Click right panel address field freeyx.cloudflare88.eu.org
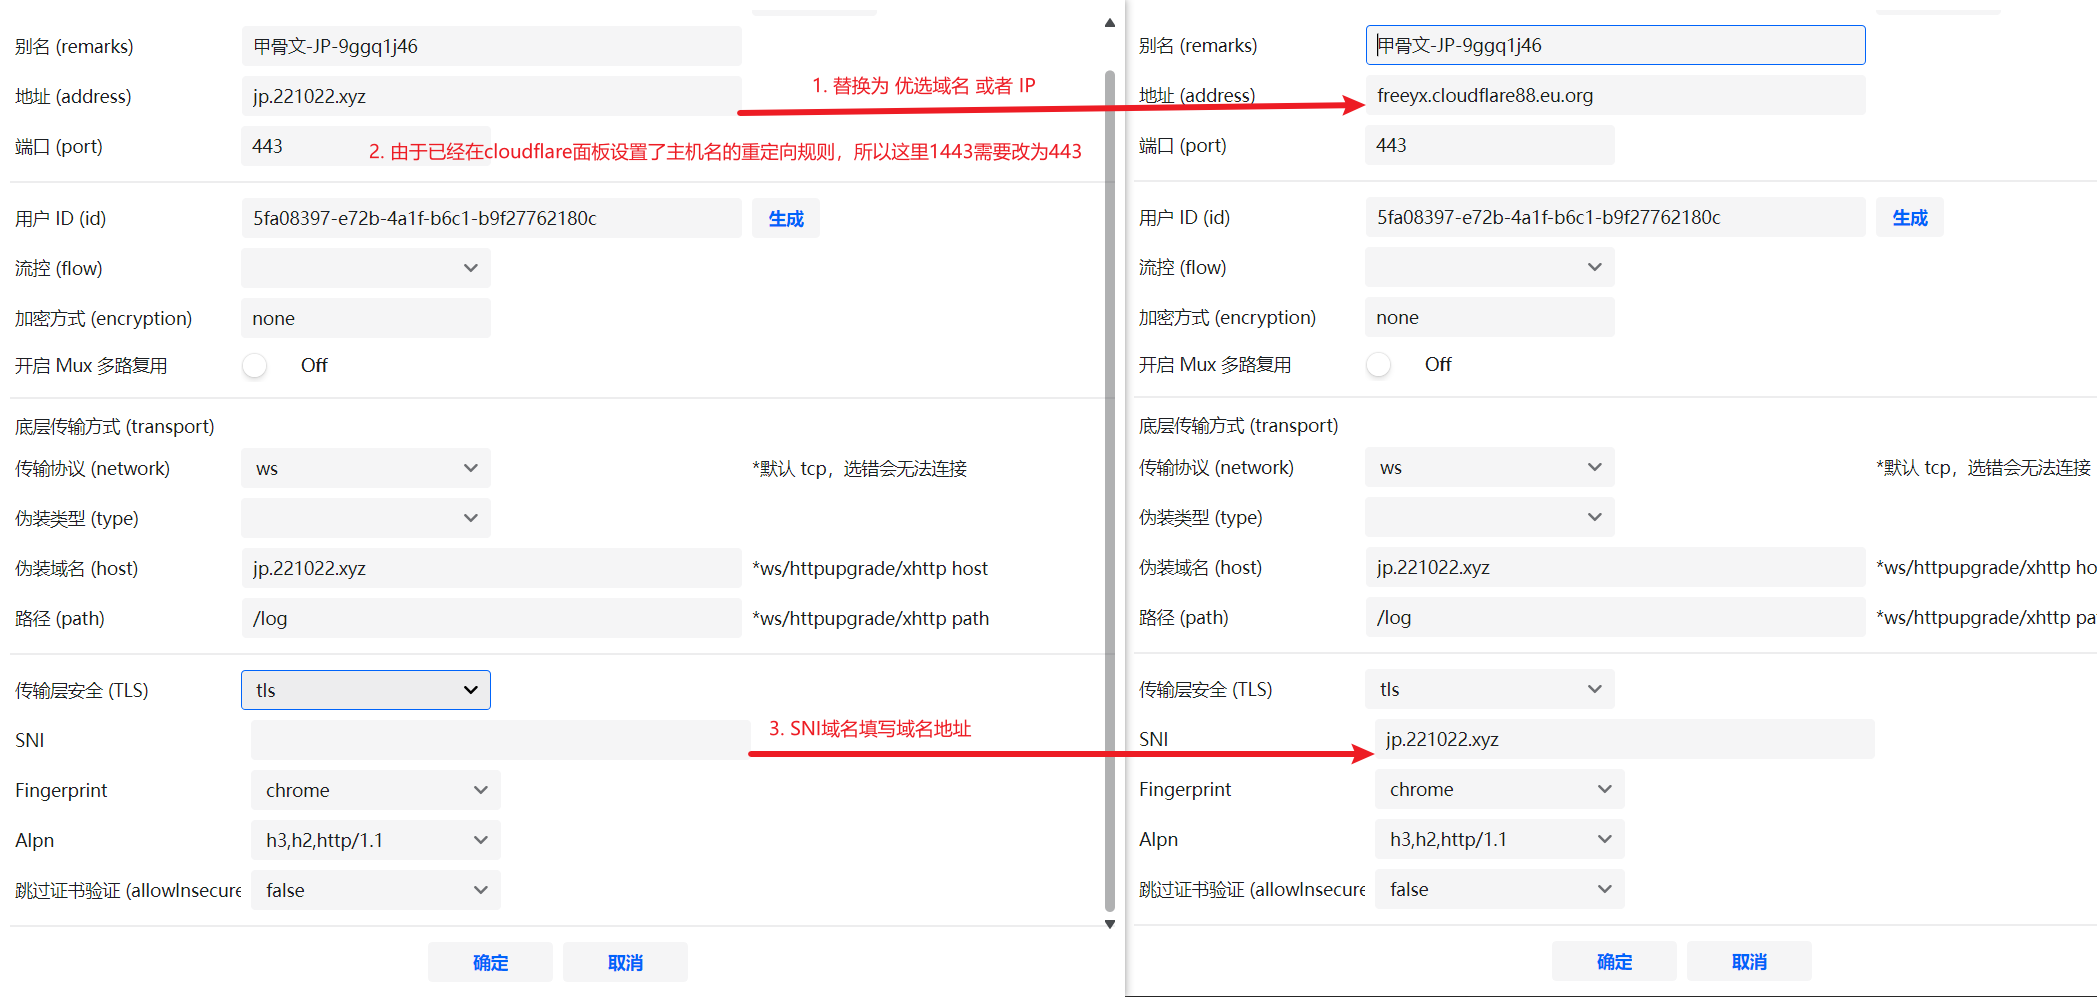Viewport: 2097px width, 997px height. point(1614,95)
